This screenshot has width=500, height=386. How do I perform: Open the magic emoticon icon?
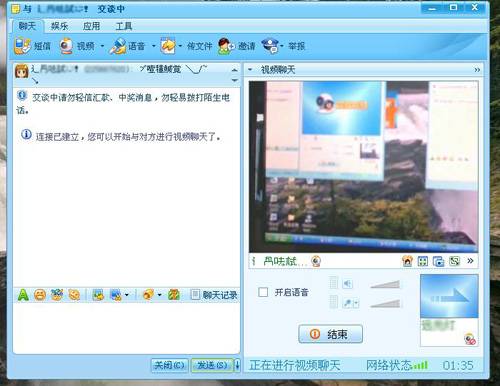(57, 295)
